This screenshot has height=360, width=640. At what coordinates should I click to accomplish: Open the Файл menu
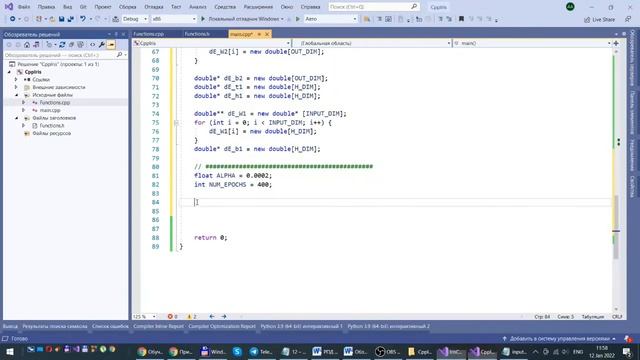24,7
